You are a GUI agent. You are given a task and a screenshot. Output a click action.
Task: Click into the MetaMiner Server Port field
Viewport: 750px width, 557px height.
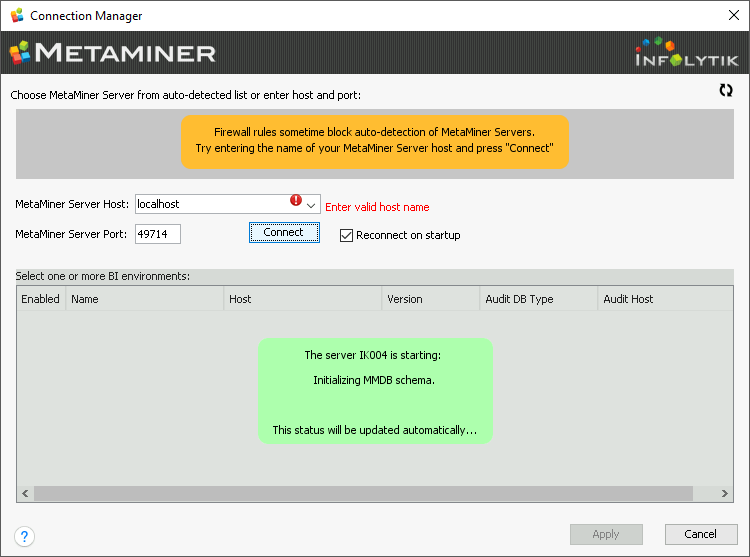(x=158, y=234)
